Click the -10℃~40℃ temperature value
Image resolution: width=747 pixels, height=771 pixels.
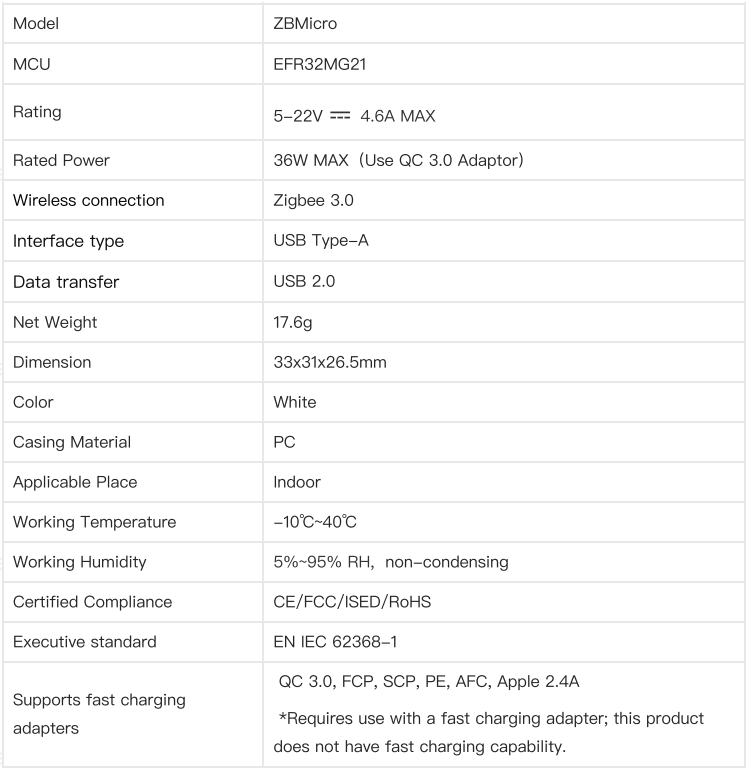pos(315,522)
